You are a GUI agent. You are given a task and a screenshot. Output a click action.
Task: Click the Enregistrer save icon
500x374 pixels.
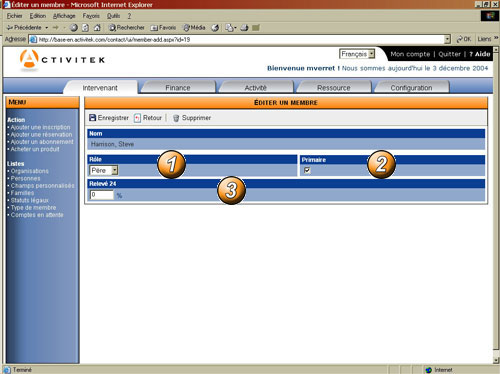coord(92,118)
